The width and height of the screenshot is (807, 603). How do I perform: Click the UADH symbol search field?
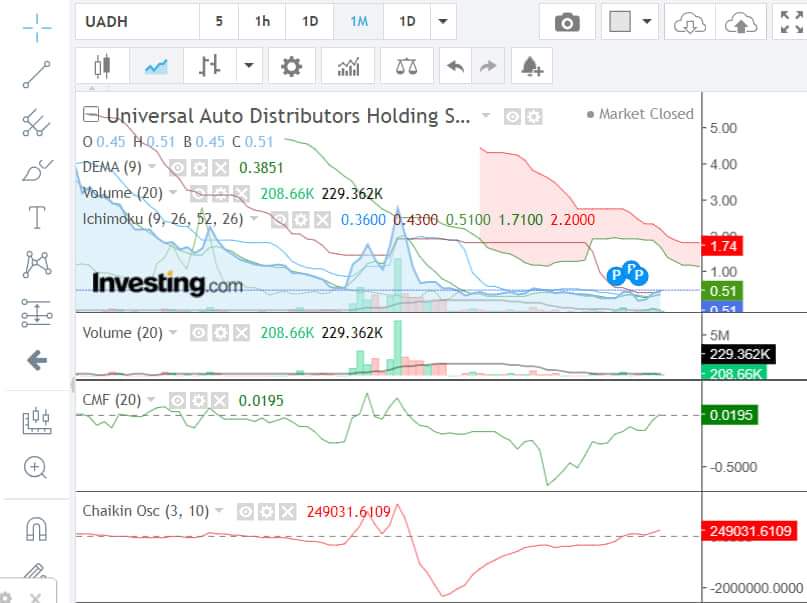pyautogui.click(x=137, y=22)
